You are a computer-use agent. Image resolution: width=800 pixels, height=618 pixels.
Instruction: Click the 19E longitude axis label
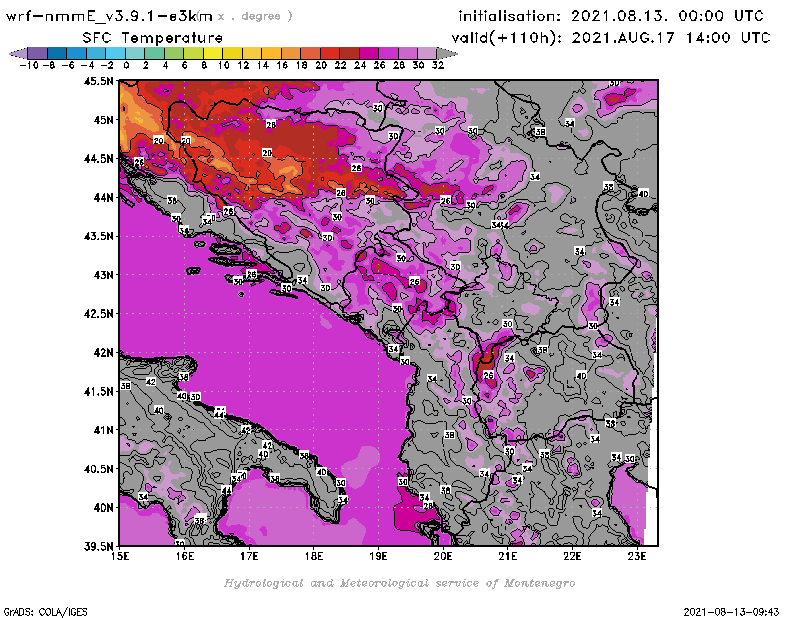click(379, 556)
